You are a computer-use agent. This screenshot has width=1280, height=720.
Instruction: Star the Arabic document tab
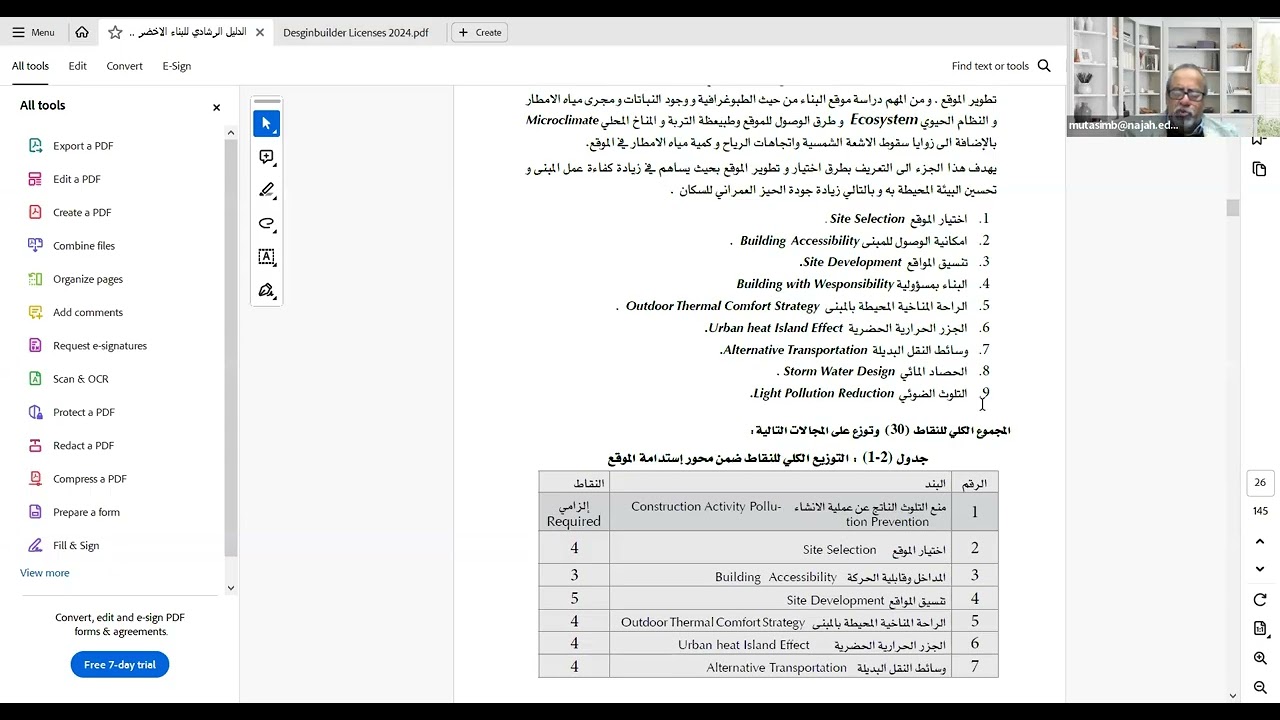[x=115, y=32]
